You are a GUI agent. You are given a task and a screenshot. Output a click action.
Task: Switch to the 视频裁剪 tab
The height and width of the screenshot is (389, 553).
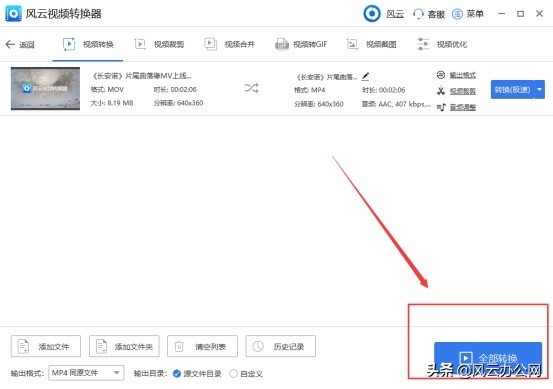[x=159, y=44]
